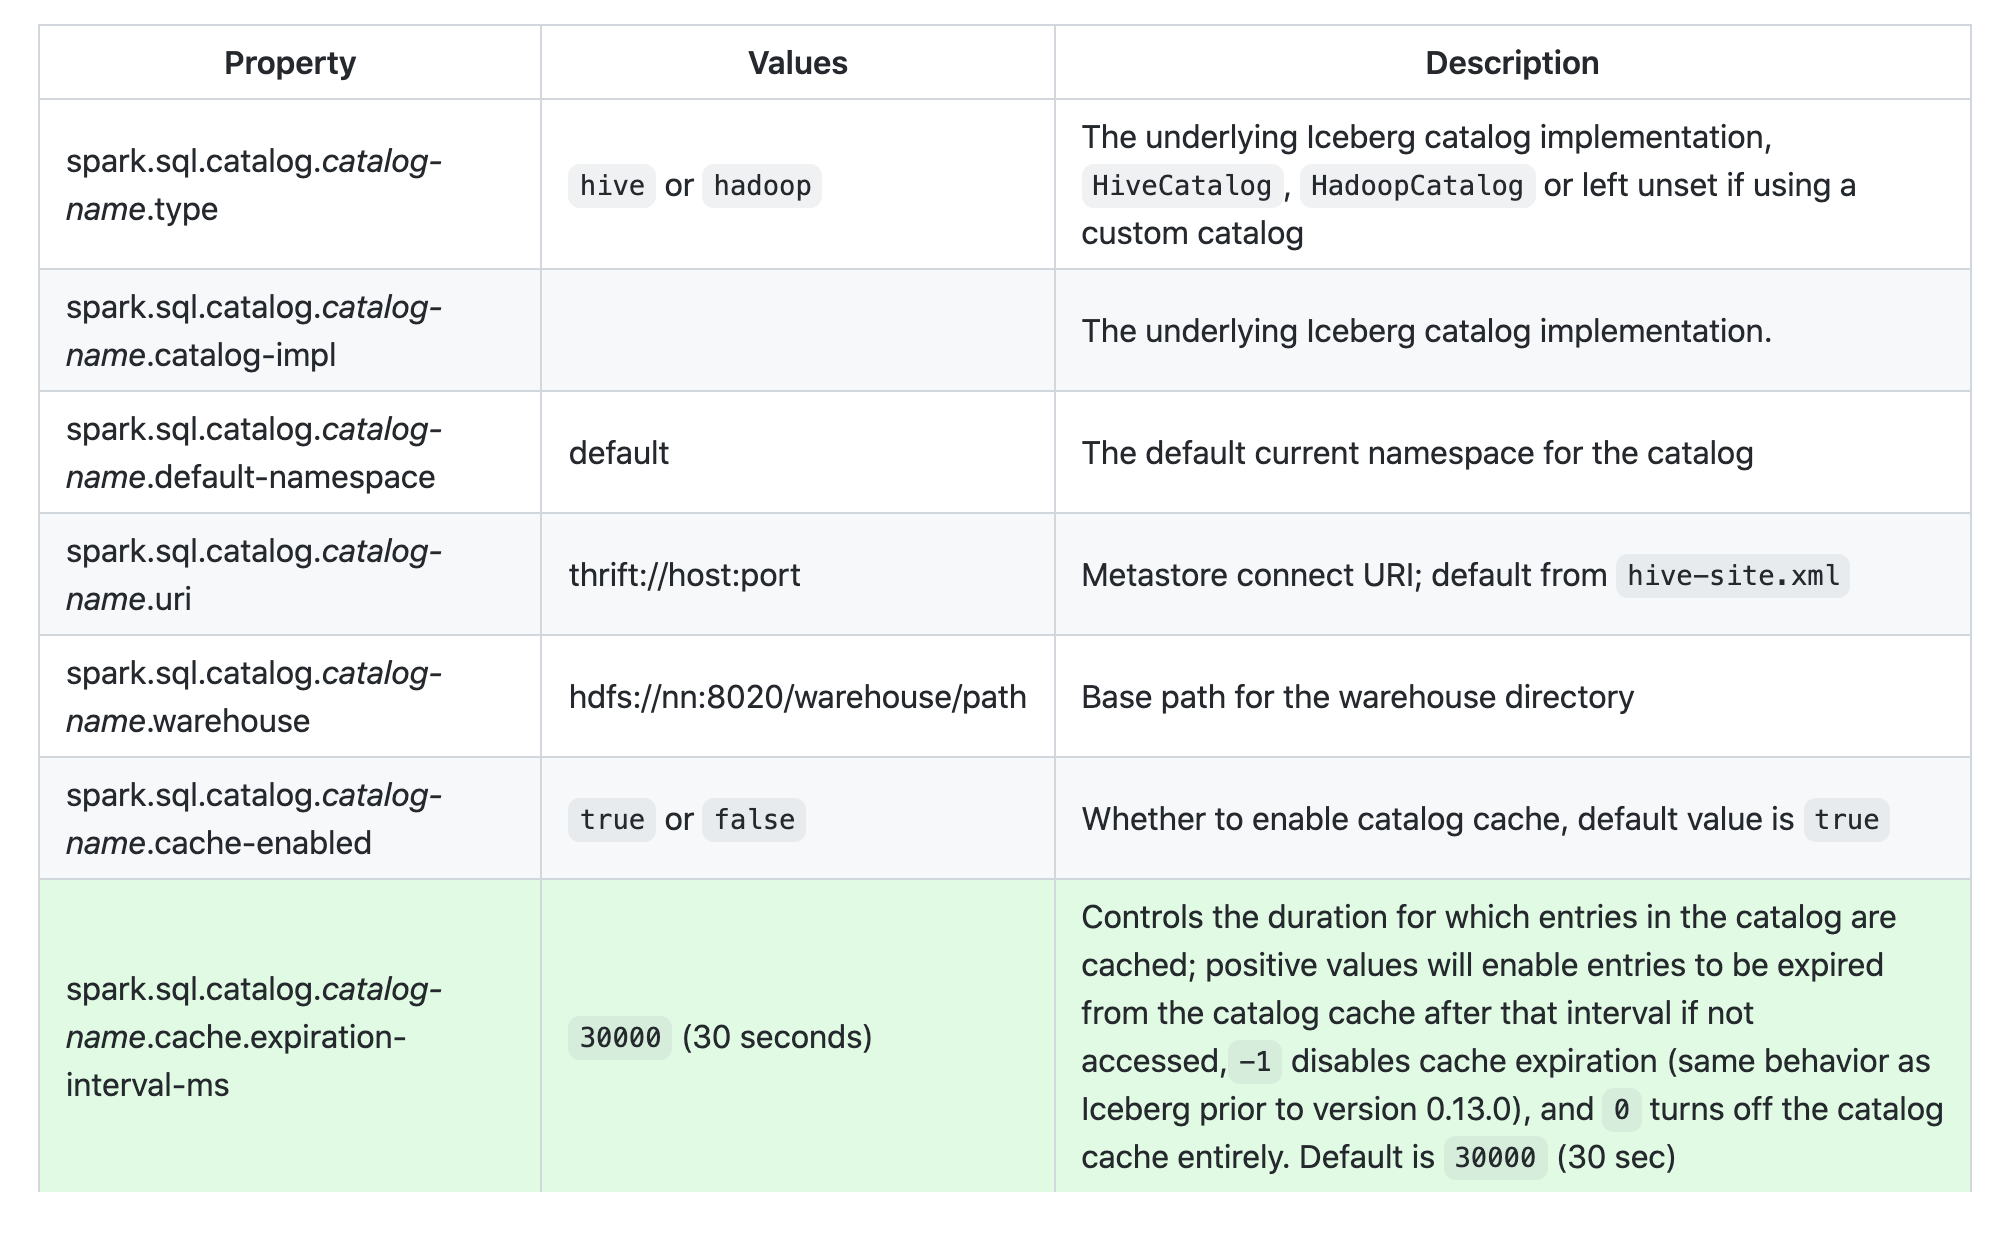Click the 'default' namespace value
The width and height of the screenshot is (2008, 1234).
coord(618,453)
